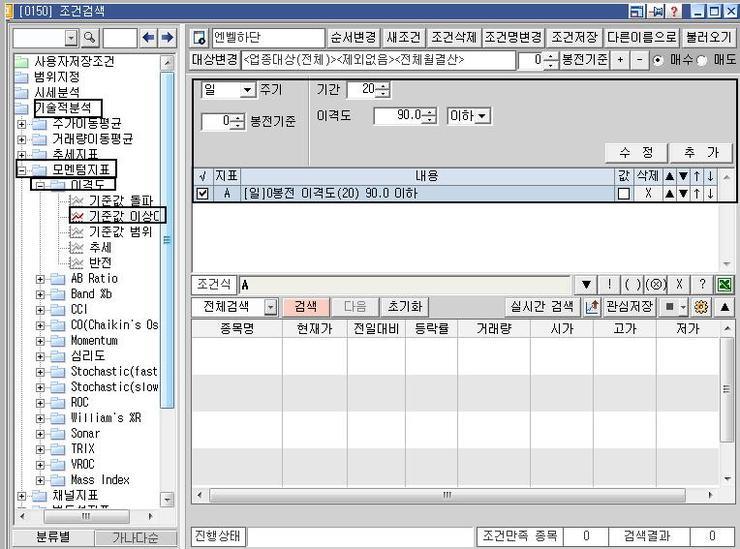
Task: Click the 조건저장 button
Action: 576,38
